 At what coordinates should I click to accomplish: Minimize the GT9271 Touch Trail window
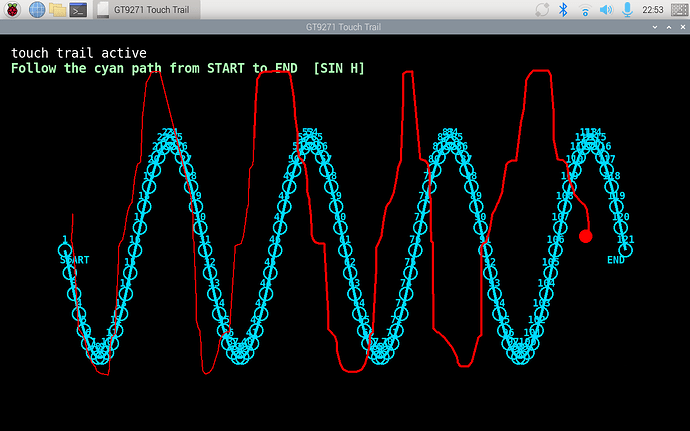(x=655, y=27)
